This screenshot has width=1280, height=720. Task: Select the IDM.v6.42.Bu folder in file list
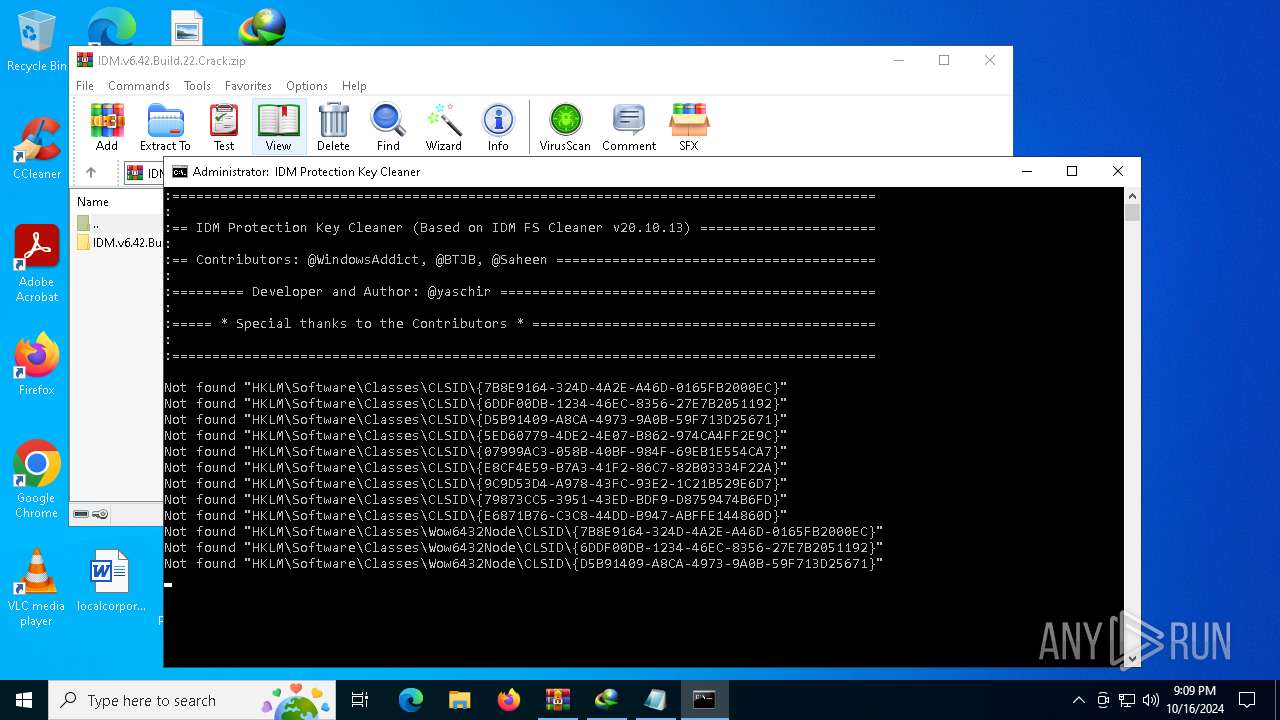[x=120, y=242]
